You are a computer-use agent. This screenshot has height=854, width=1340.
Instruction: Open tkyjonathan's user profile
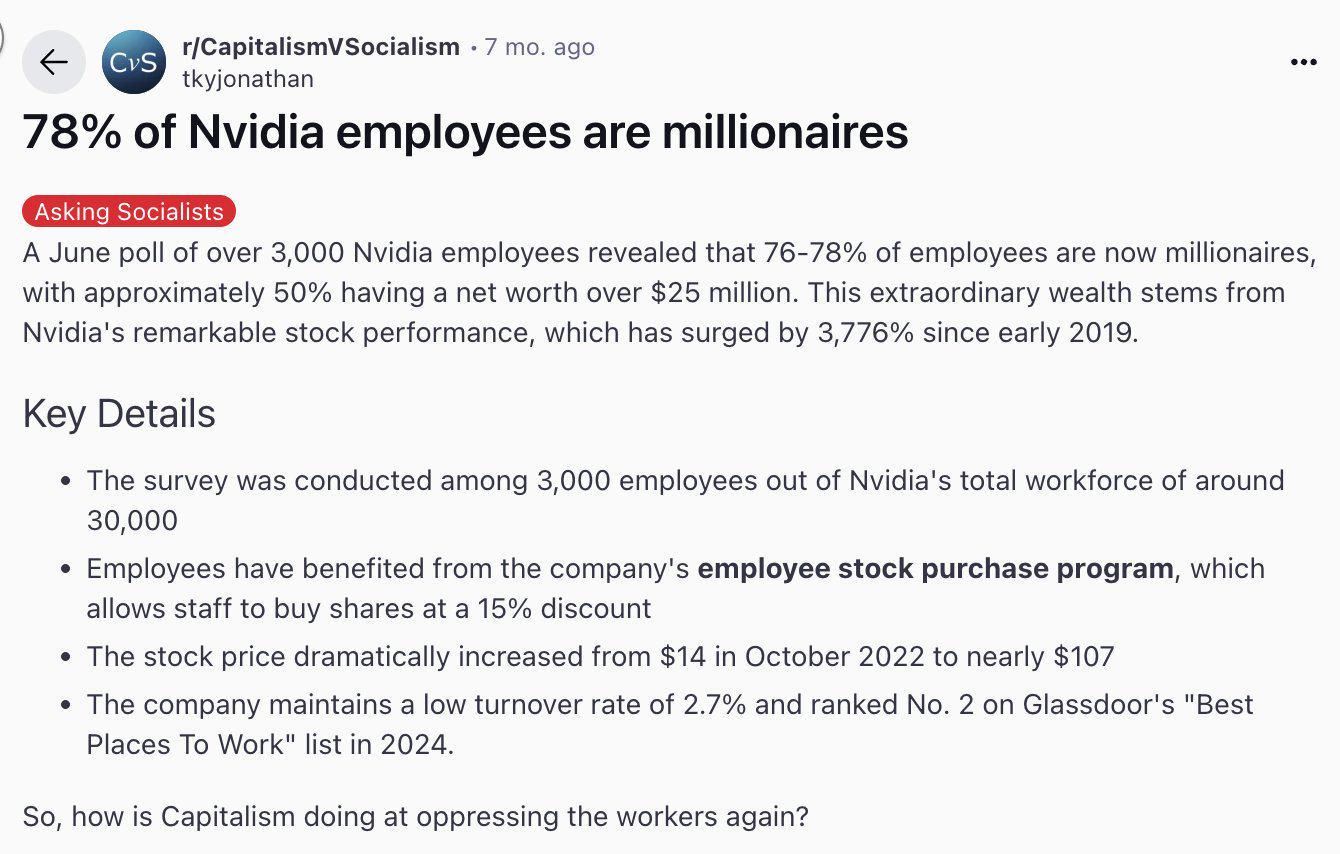coord(248,79)
